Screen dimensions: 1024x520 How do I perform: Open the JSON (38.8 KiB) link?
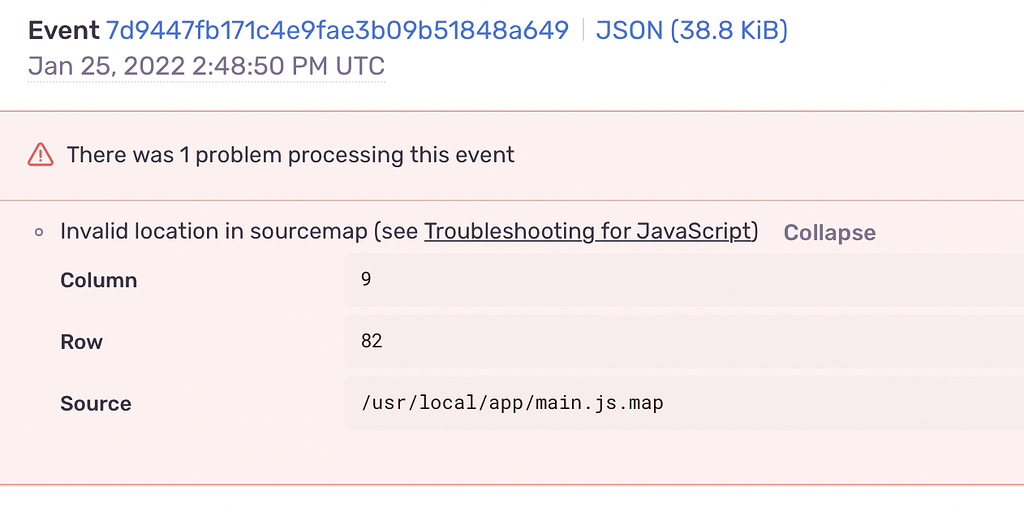tap(692, 30)
